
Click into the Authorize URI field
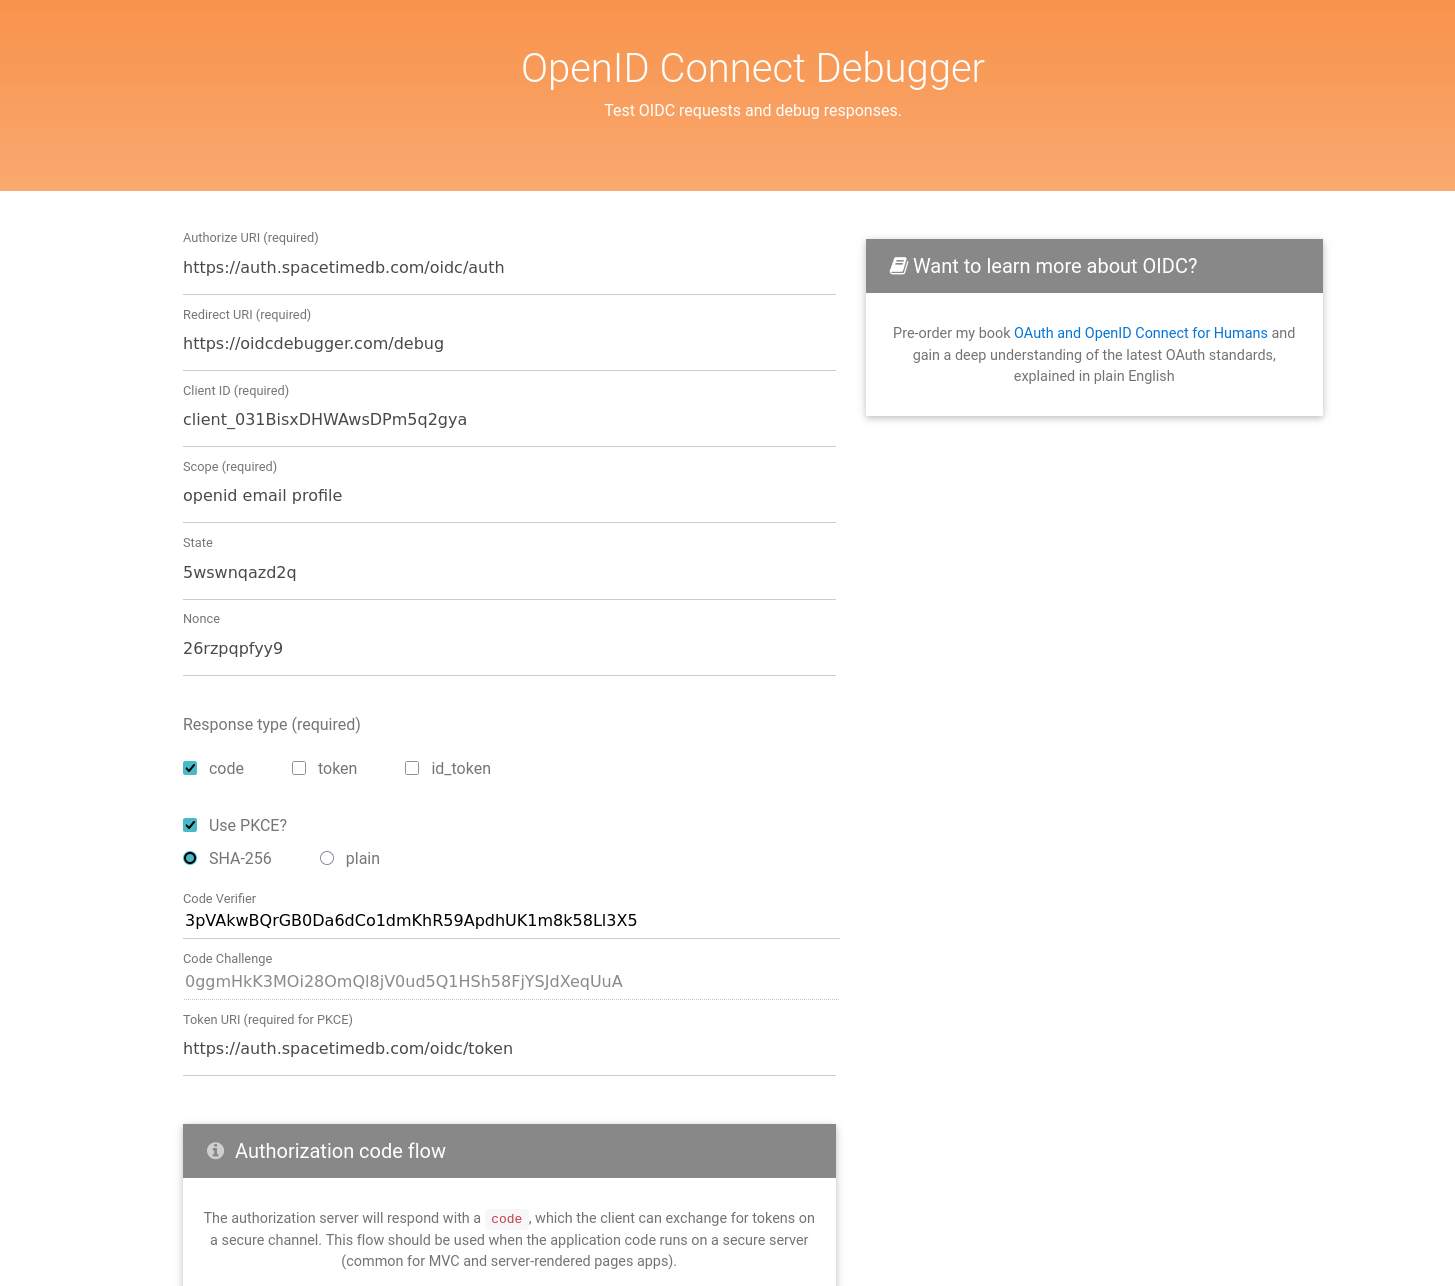[x=509, y=268]
